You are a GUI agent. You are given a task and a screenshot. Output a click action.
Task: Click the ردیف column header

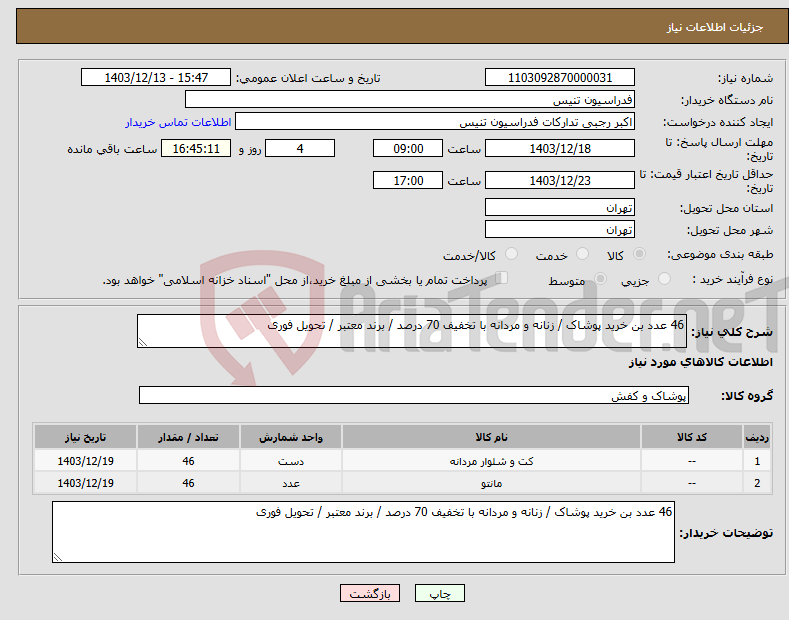point(757,437)
